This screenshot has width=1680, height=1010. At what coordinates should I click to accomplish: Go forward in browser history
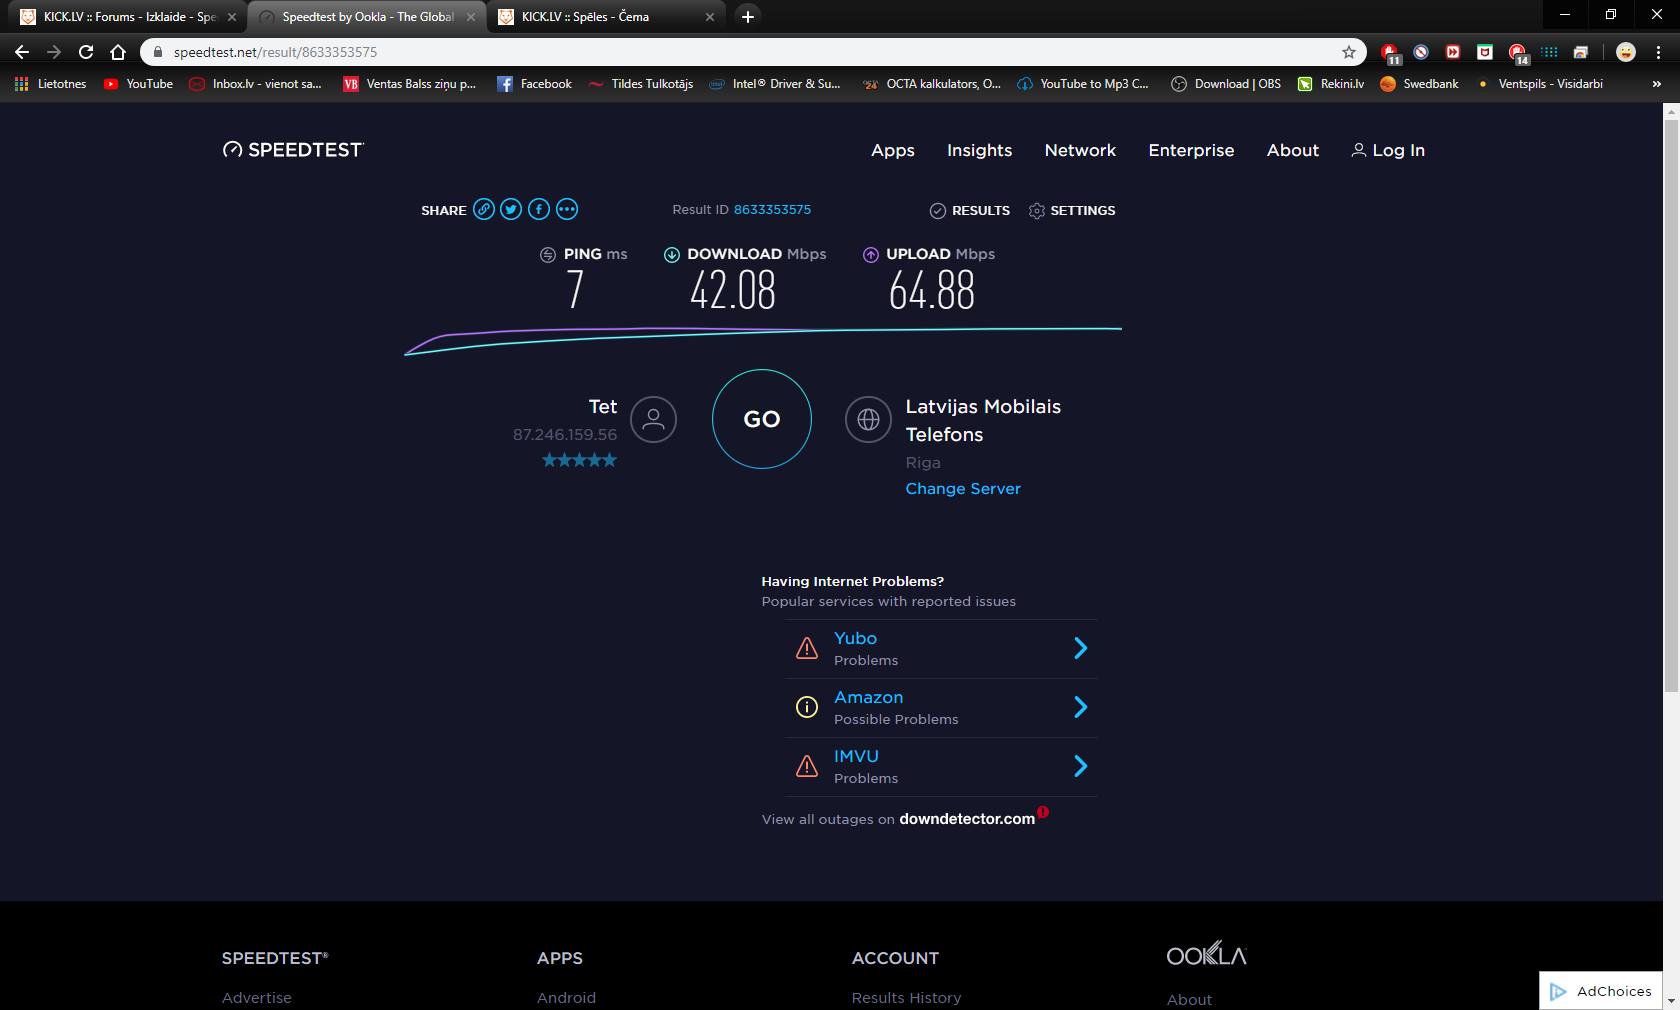pyautogui.click(x=54, y=52)
